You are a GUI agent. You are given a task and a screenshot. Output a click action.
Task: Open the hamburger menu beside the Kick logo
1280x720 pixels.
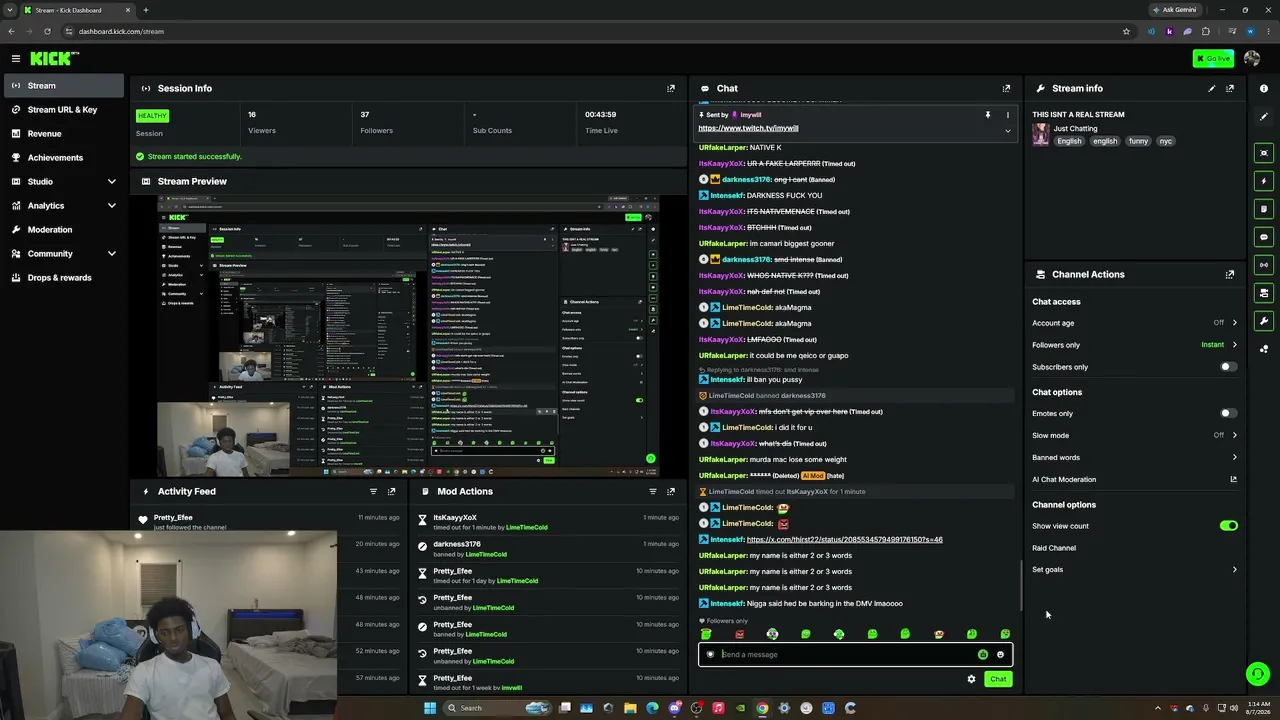tap(16, 59)
